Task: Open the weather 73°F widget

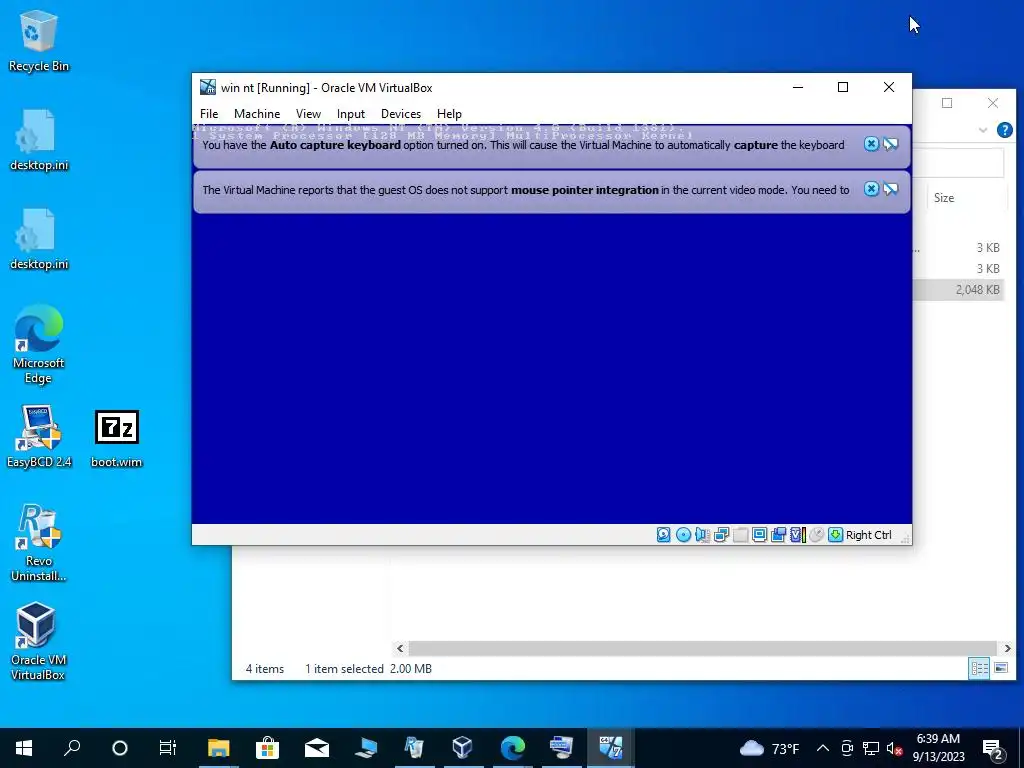Action: tap(769, 748)
